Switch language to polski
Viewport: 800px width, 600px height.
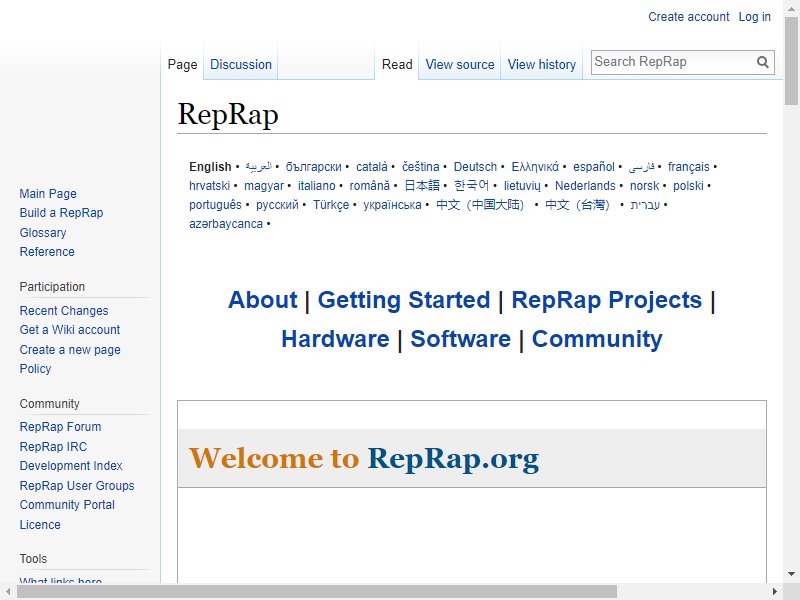[x=688, y=186]
